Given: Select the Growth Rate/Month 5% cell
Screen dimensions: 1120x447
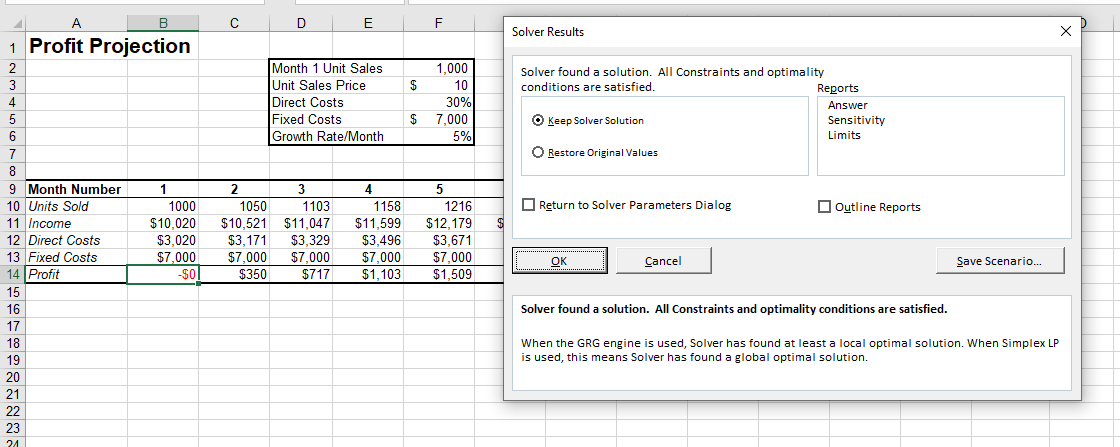Looking at the screenshot, I should coord(438,136).
